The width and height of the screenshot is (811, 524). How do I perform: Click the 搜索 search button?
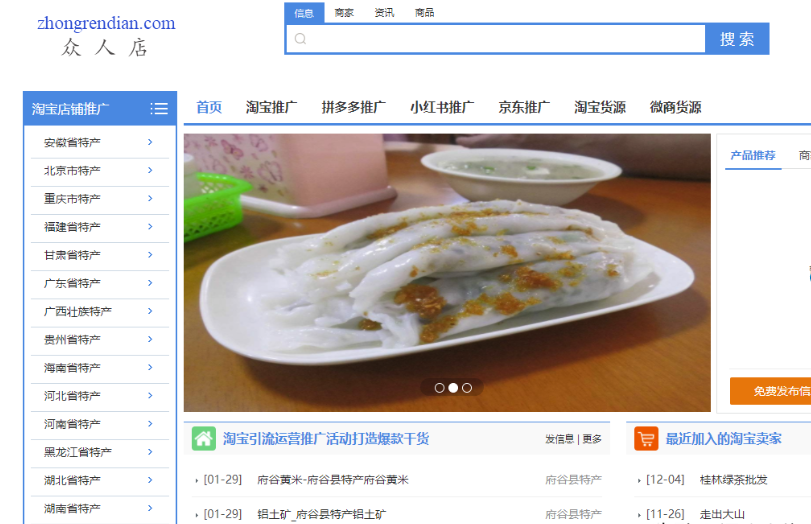(x=737, y=39)
